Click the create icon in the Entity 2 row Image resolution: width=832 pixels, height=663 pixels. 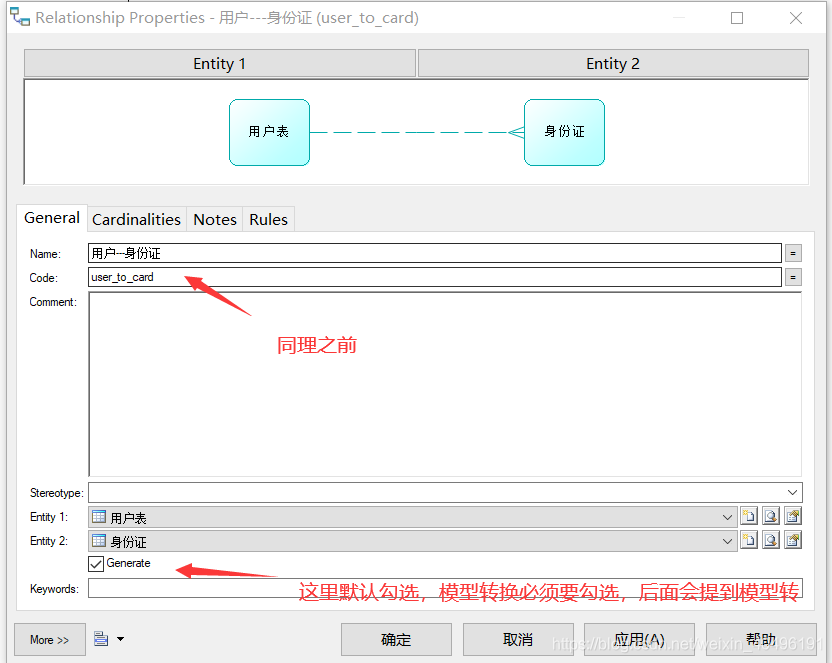(x=749, y=540)
